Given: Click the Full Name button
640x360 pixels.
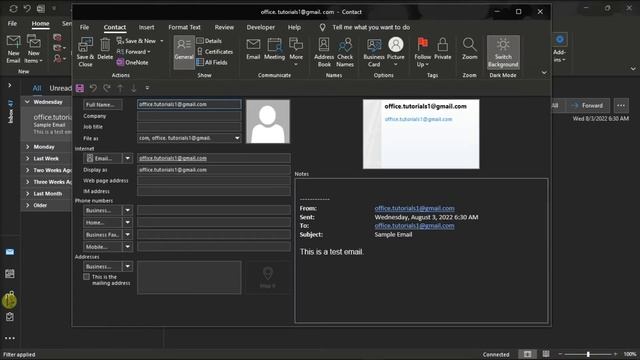Looking at the screenshot, I should tap(102, 104).
